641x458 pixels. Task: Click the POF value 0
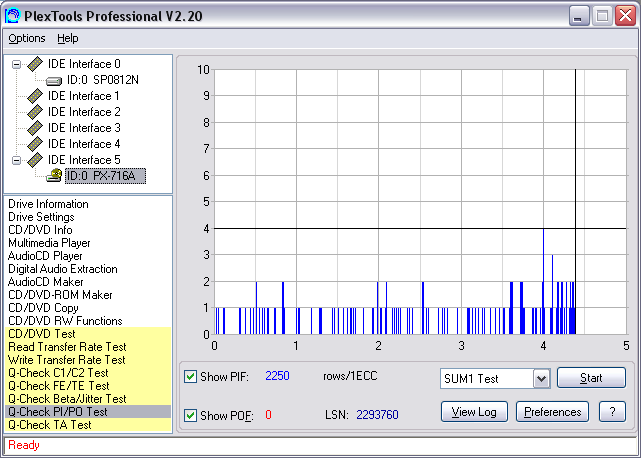[x=268, y=415]
